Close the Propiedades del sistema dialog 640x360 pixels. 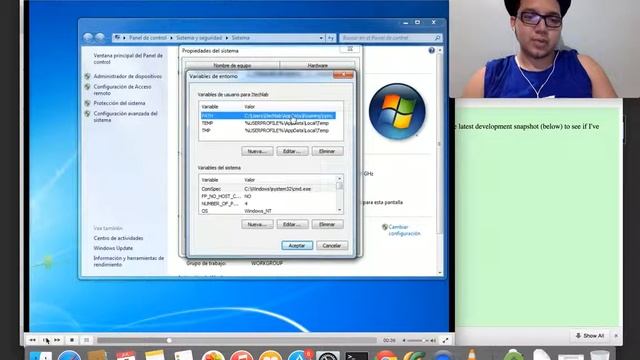point(350,49)
